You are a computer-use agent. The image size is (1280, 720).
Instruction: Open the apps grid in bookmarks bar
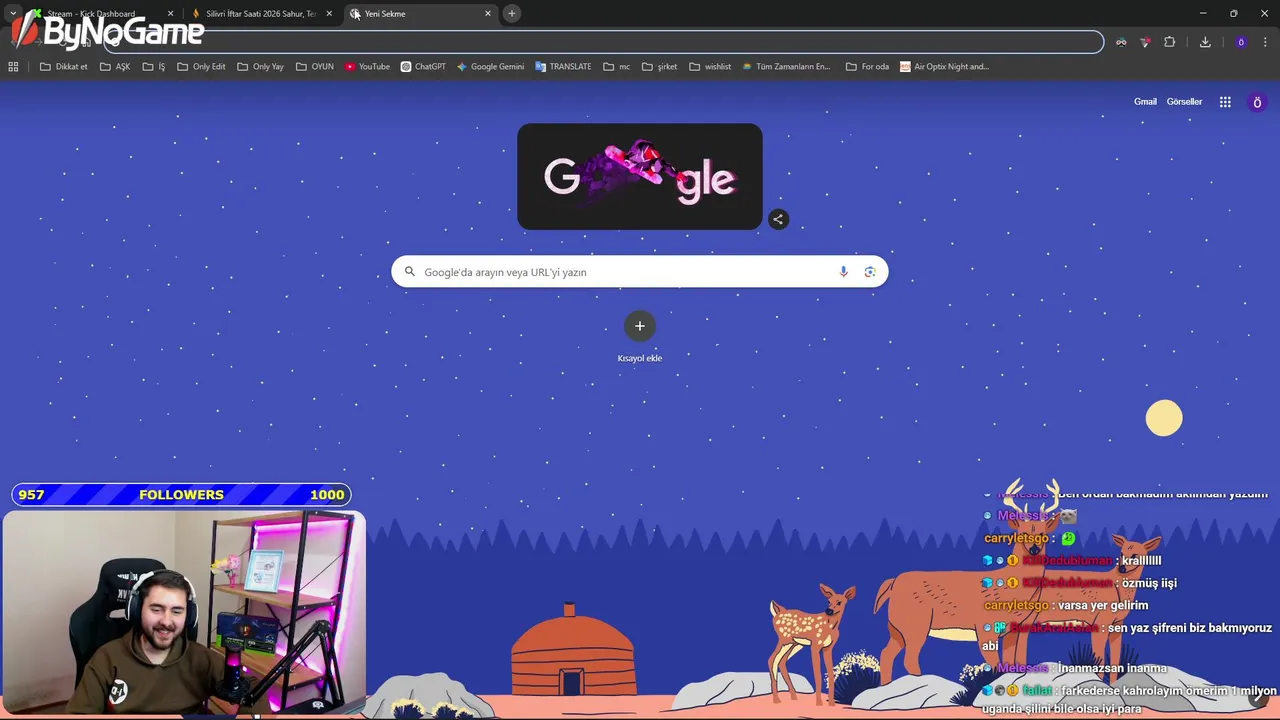pyautogui.click(x=13, y=67)
